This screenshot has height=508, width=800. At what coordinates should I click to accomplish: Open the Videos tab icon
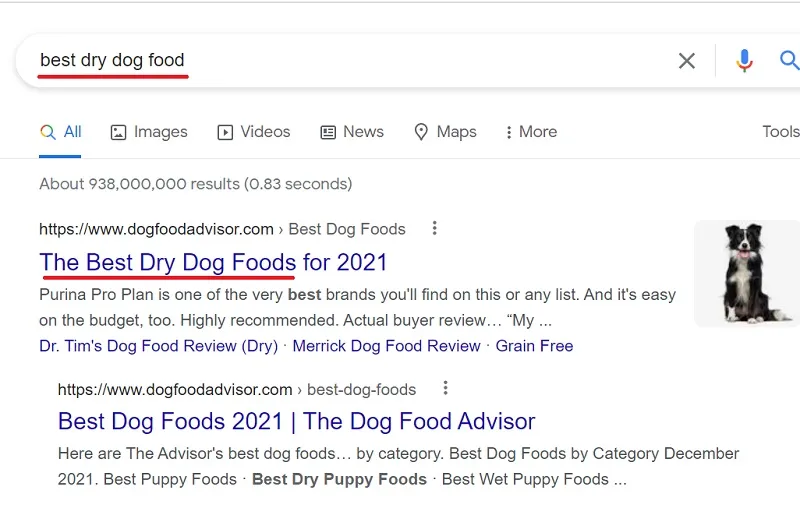pyautogui.click(x=225, y=132)
